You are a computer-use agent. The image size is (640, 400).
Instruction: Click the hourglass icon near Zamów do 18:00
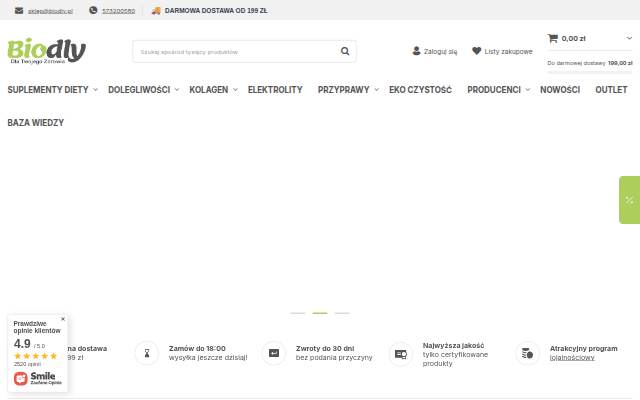[147, 353]
